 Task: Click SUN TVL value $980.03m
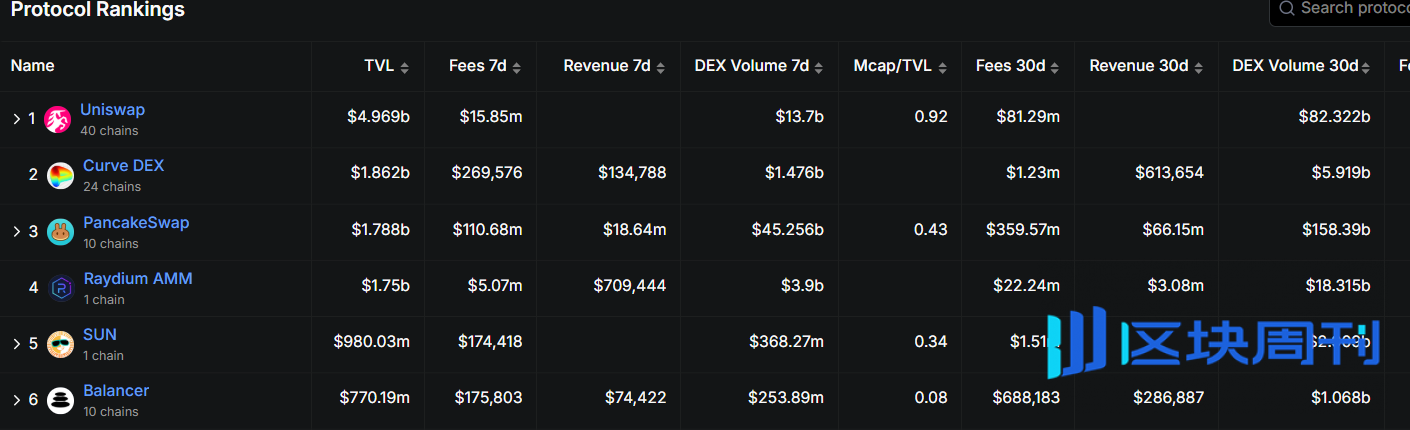coord(372,342)
